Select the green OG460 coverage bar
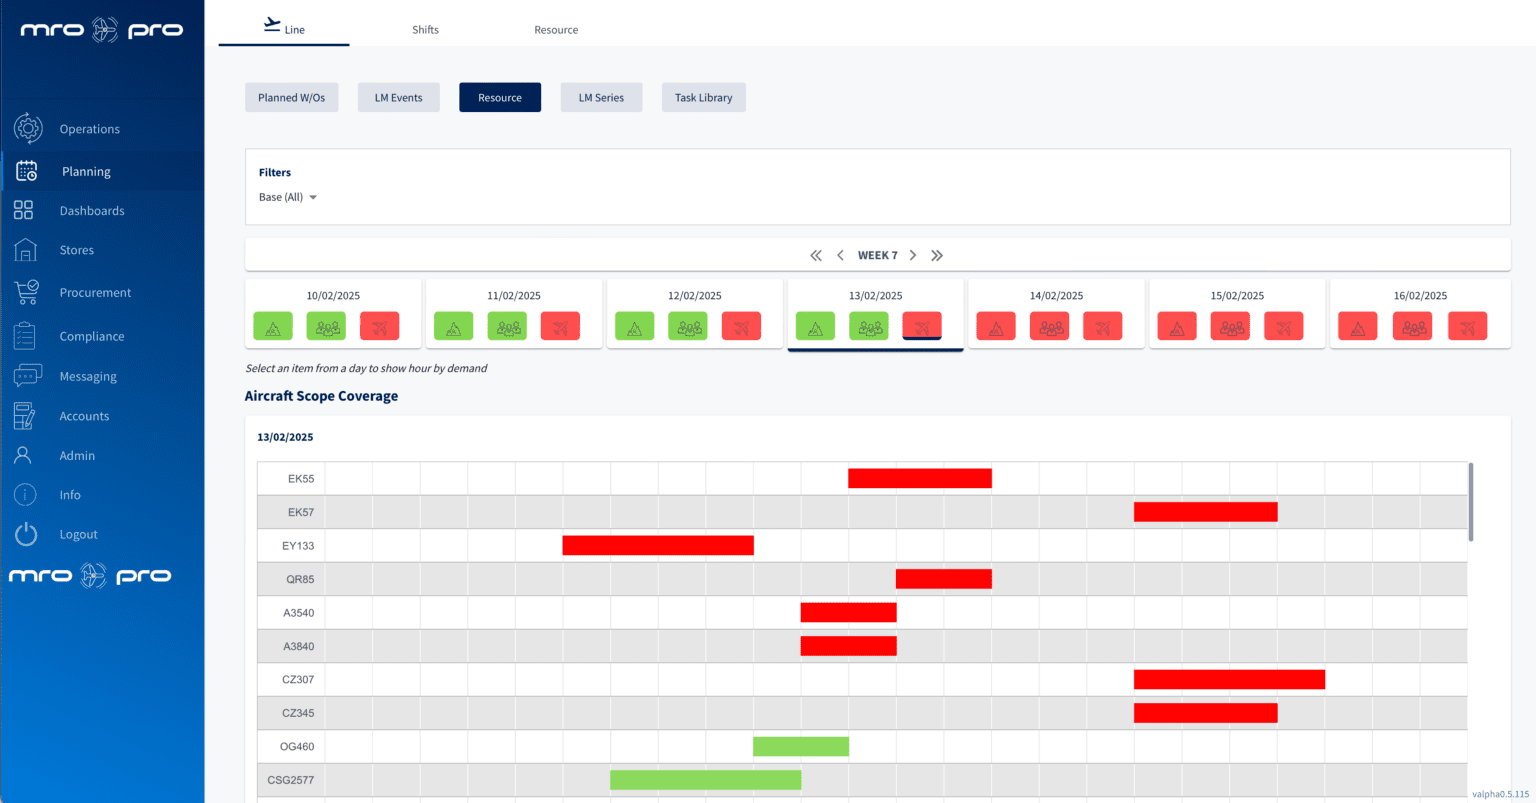Viewport: 1536px width, 803px height. 801,746
